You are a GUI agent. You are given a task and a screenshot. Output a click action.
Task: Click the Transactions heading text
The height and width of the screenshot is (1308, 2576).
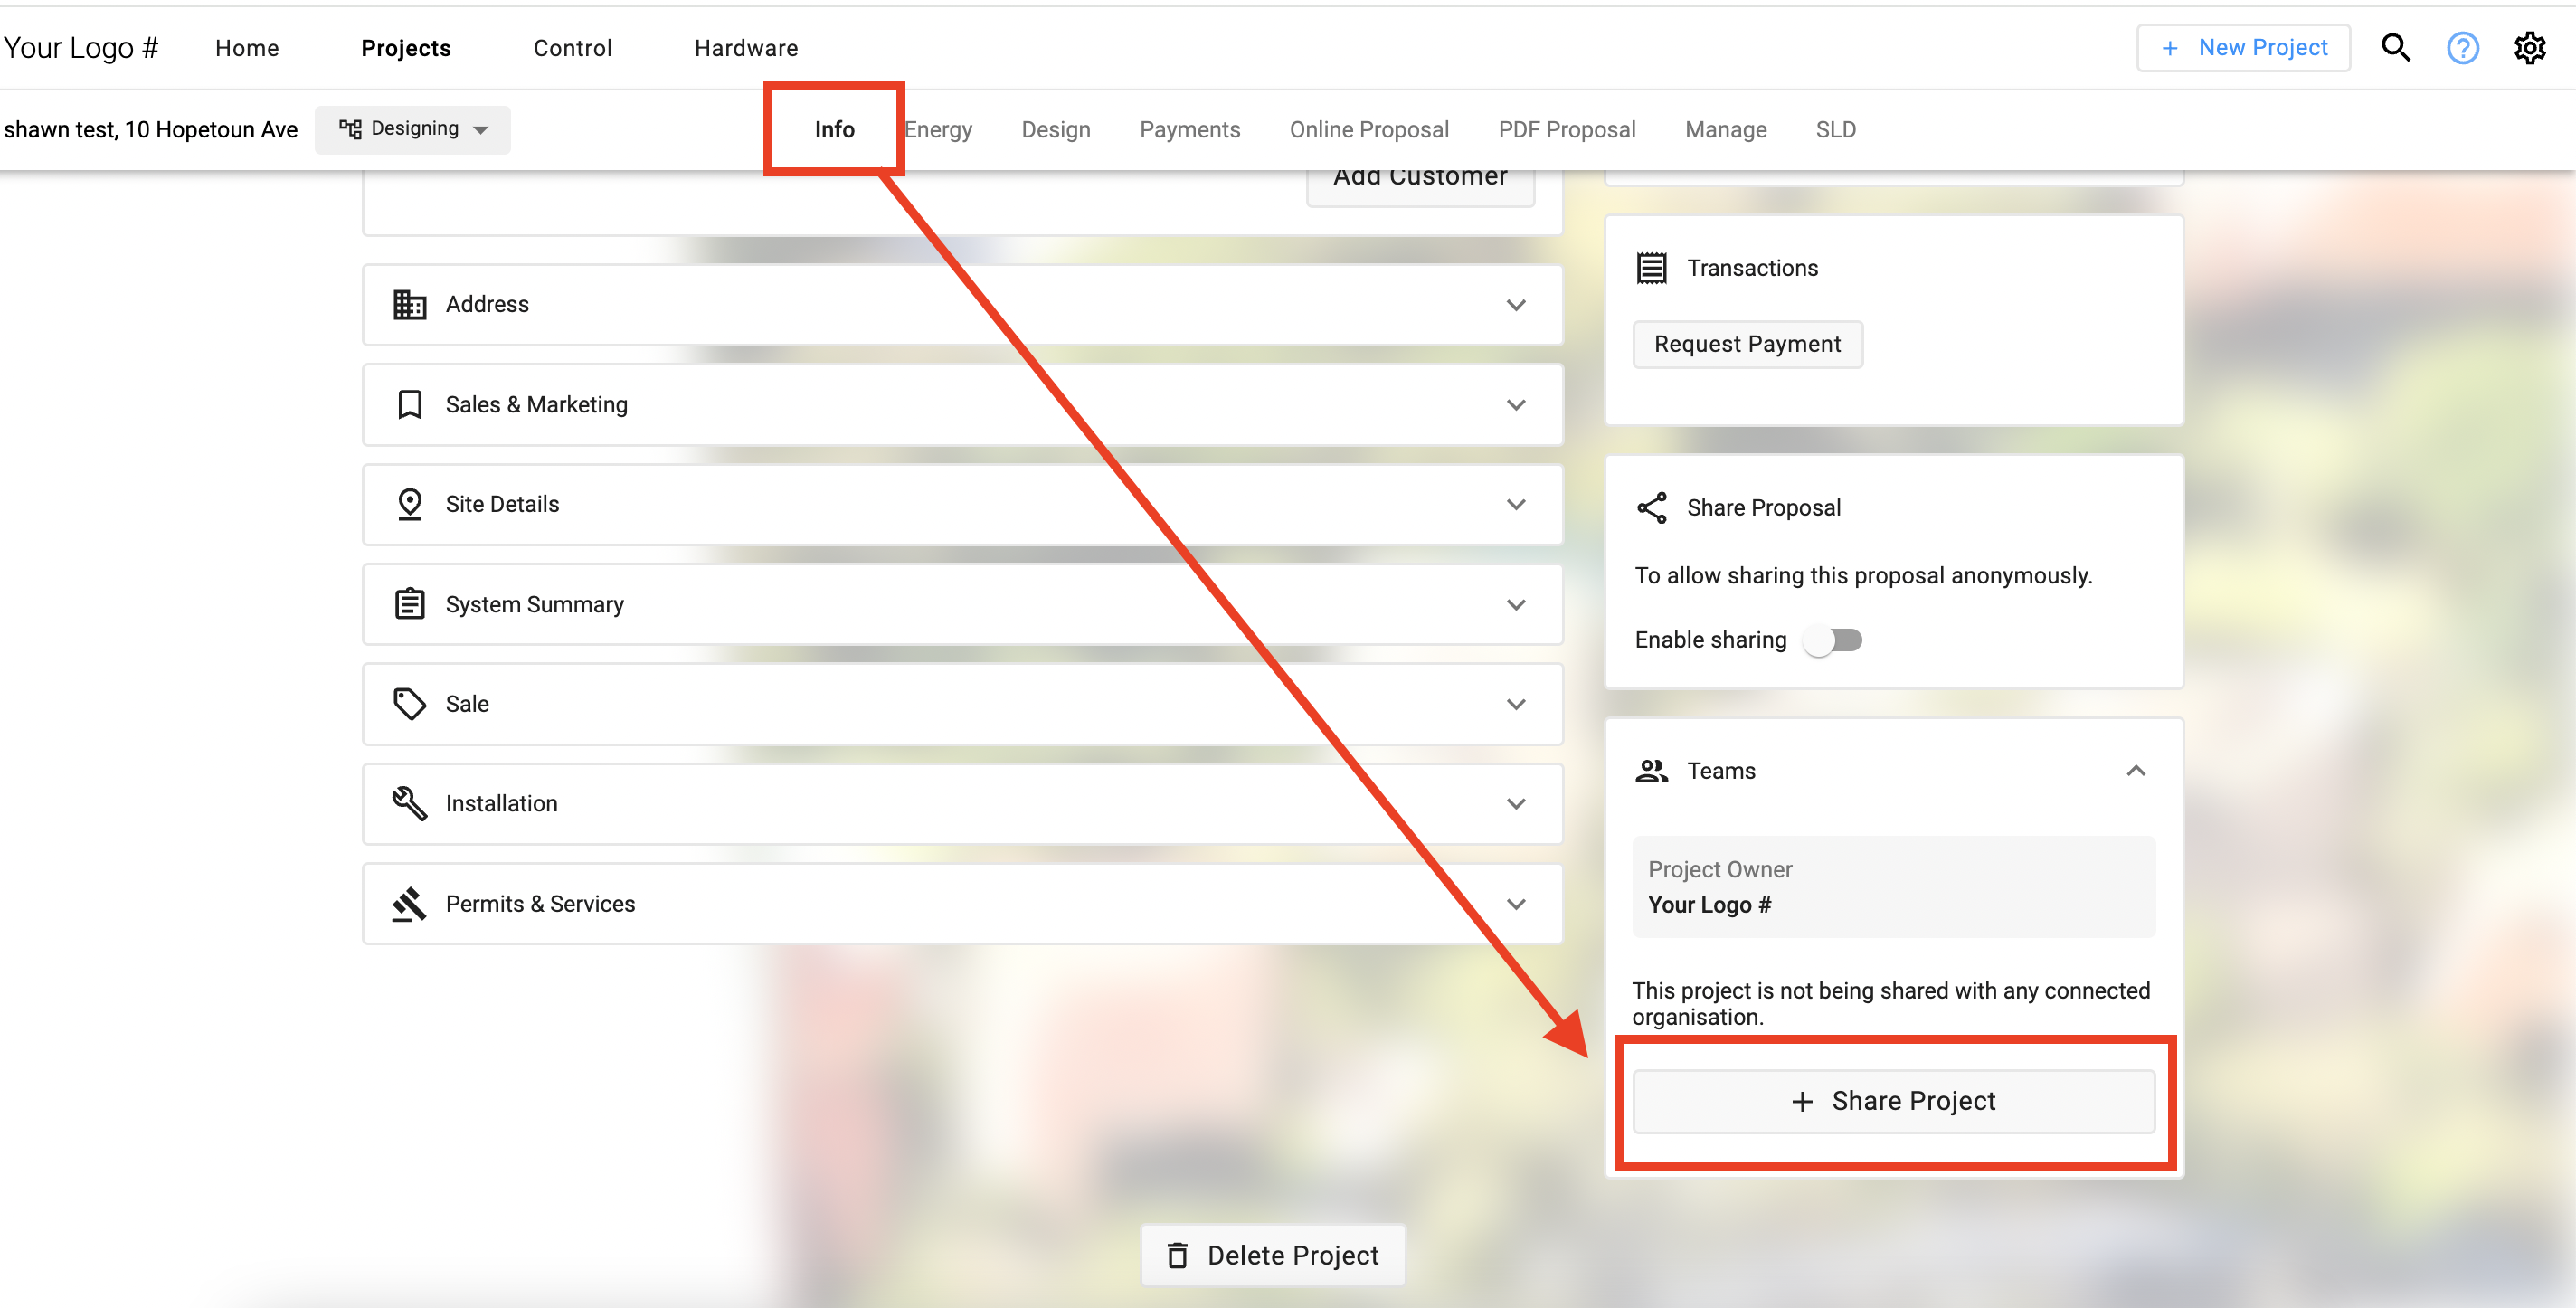pos(1752,268)
